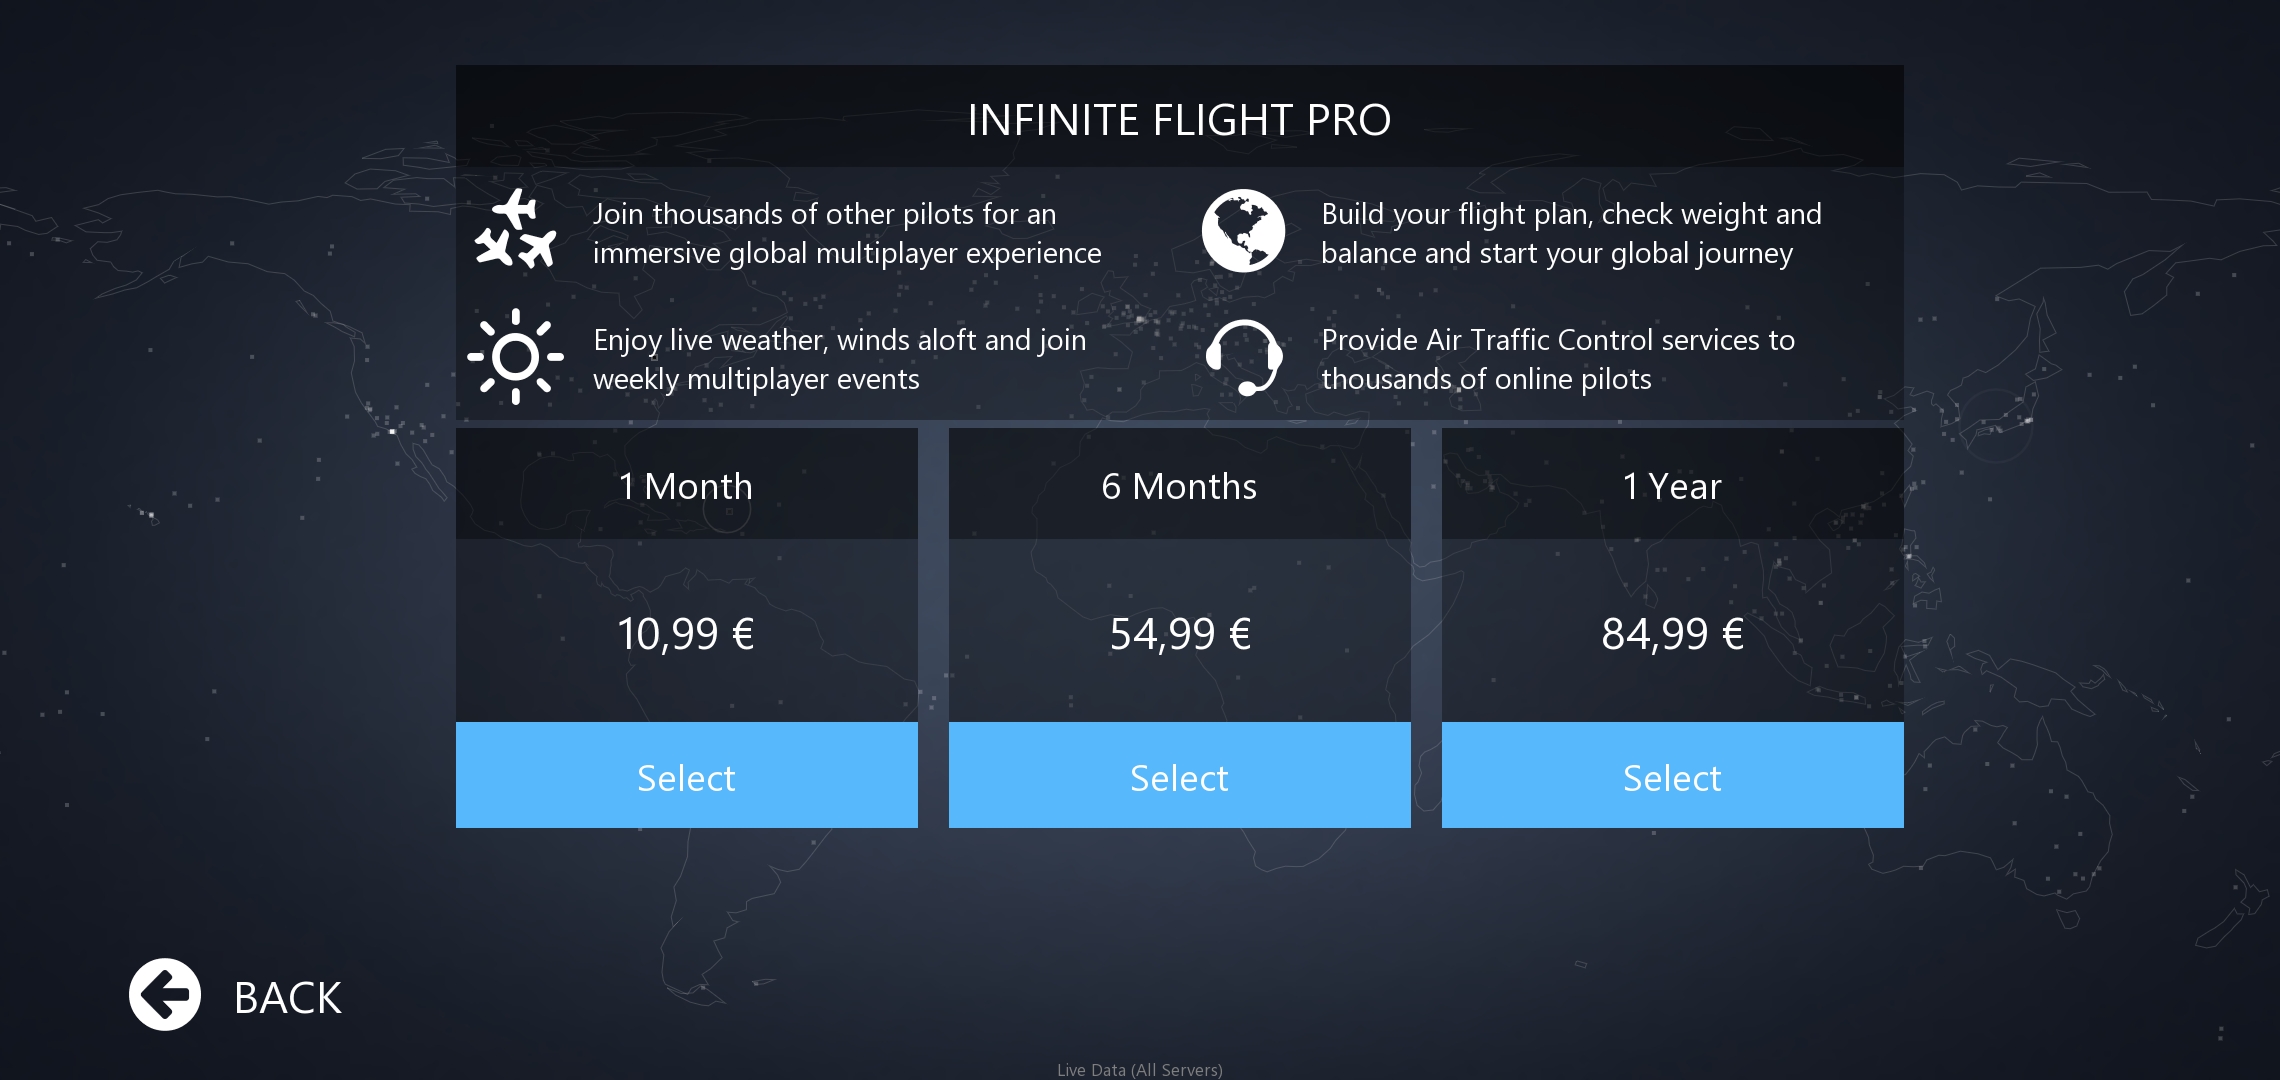This screenshot has height=1080, width=2280.
Task: Click the INFINITE FLIGHT PRO title
Action: (1179, 120)
